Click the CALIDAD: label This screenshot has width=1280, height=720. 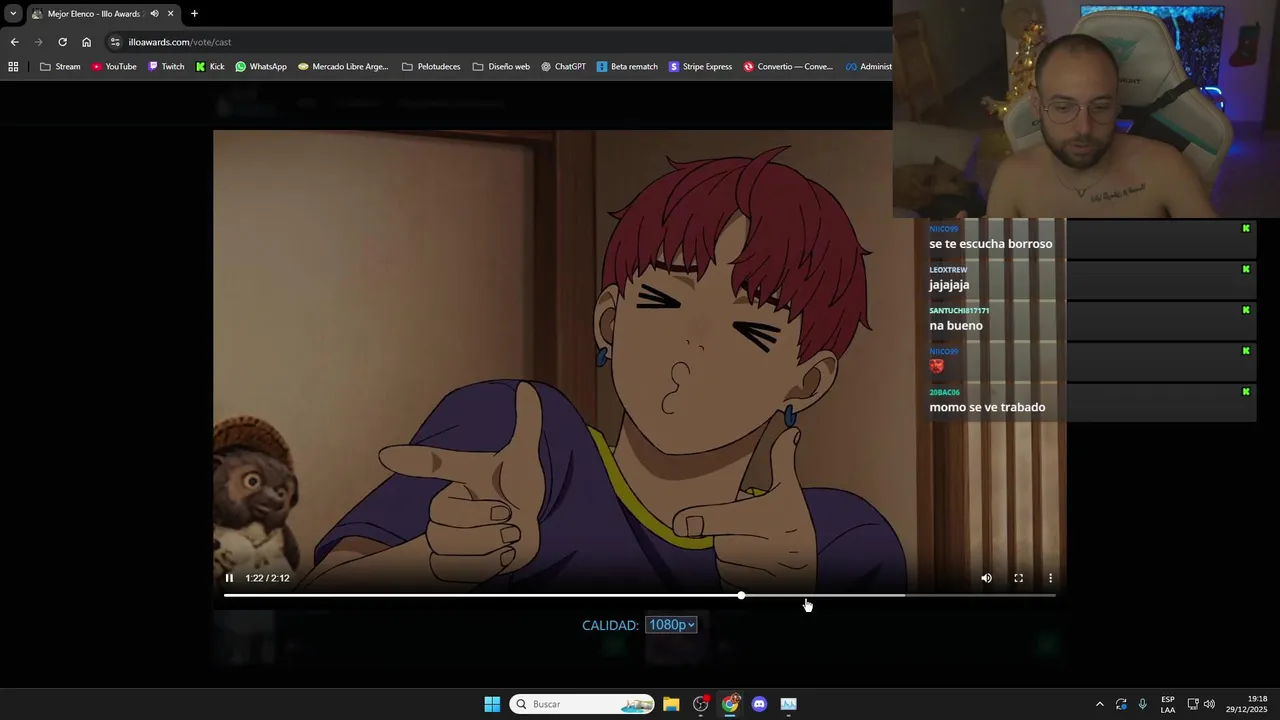pos(610,625)
